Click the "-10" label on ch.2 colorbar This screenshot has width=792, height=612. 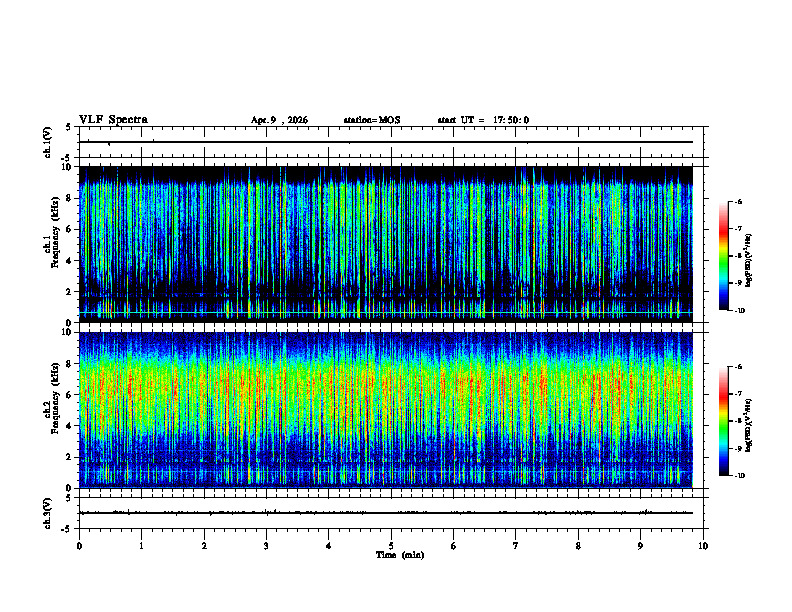[x=739, y=476]
